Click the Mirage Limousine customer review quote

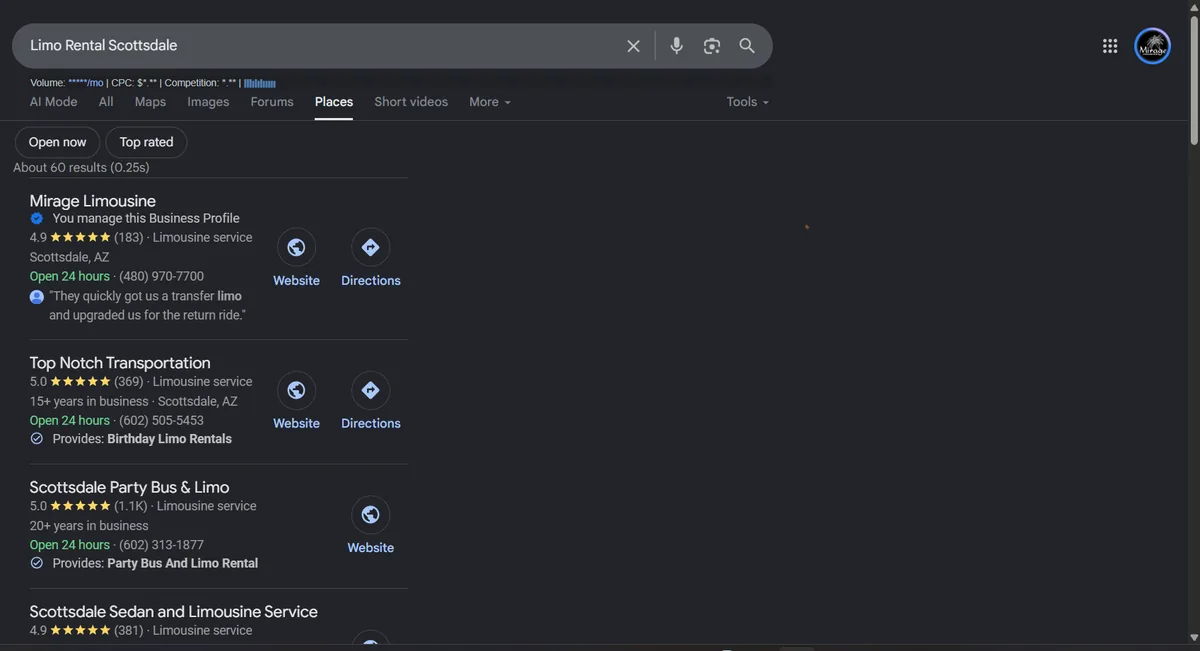coord(147,306)
